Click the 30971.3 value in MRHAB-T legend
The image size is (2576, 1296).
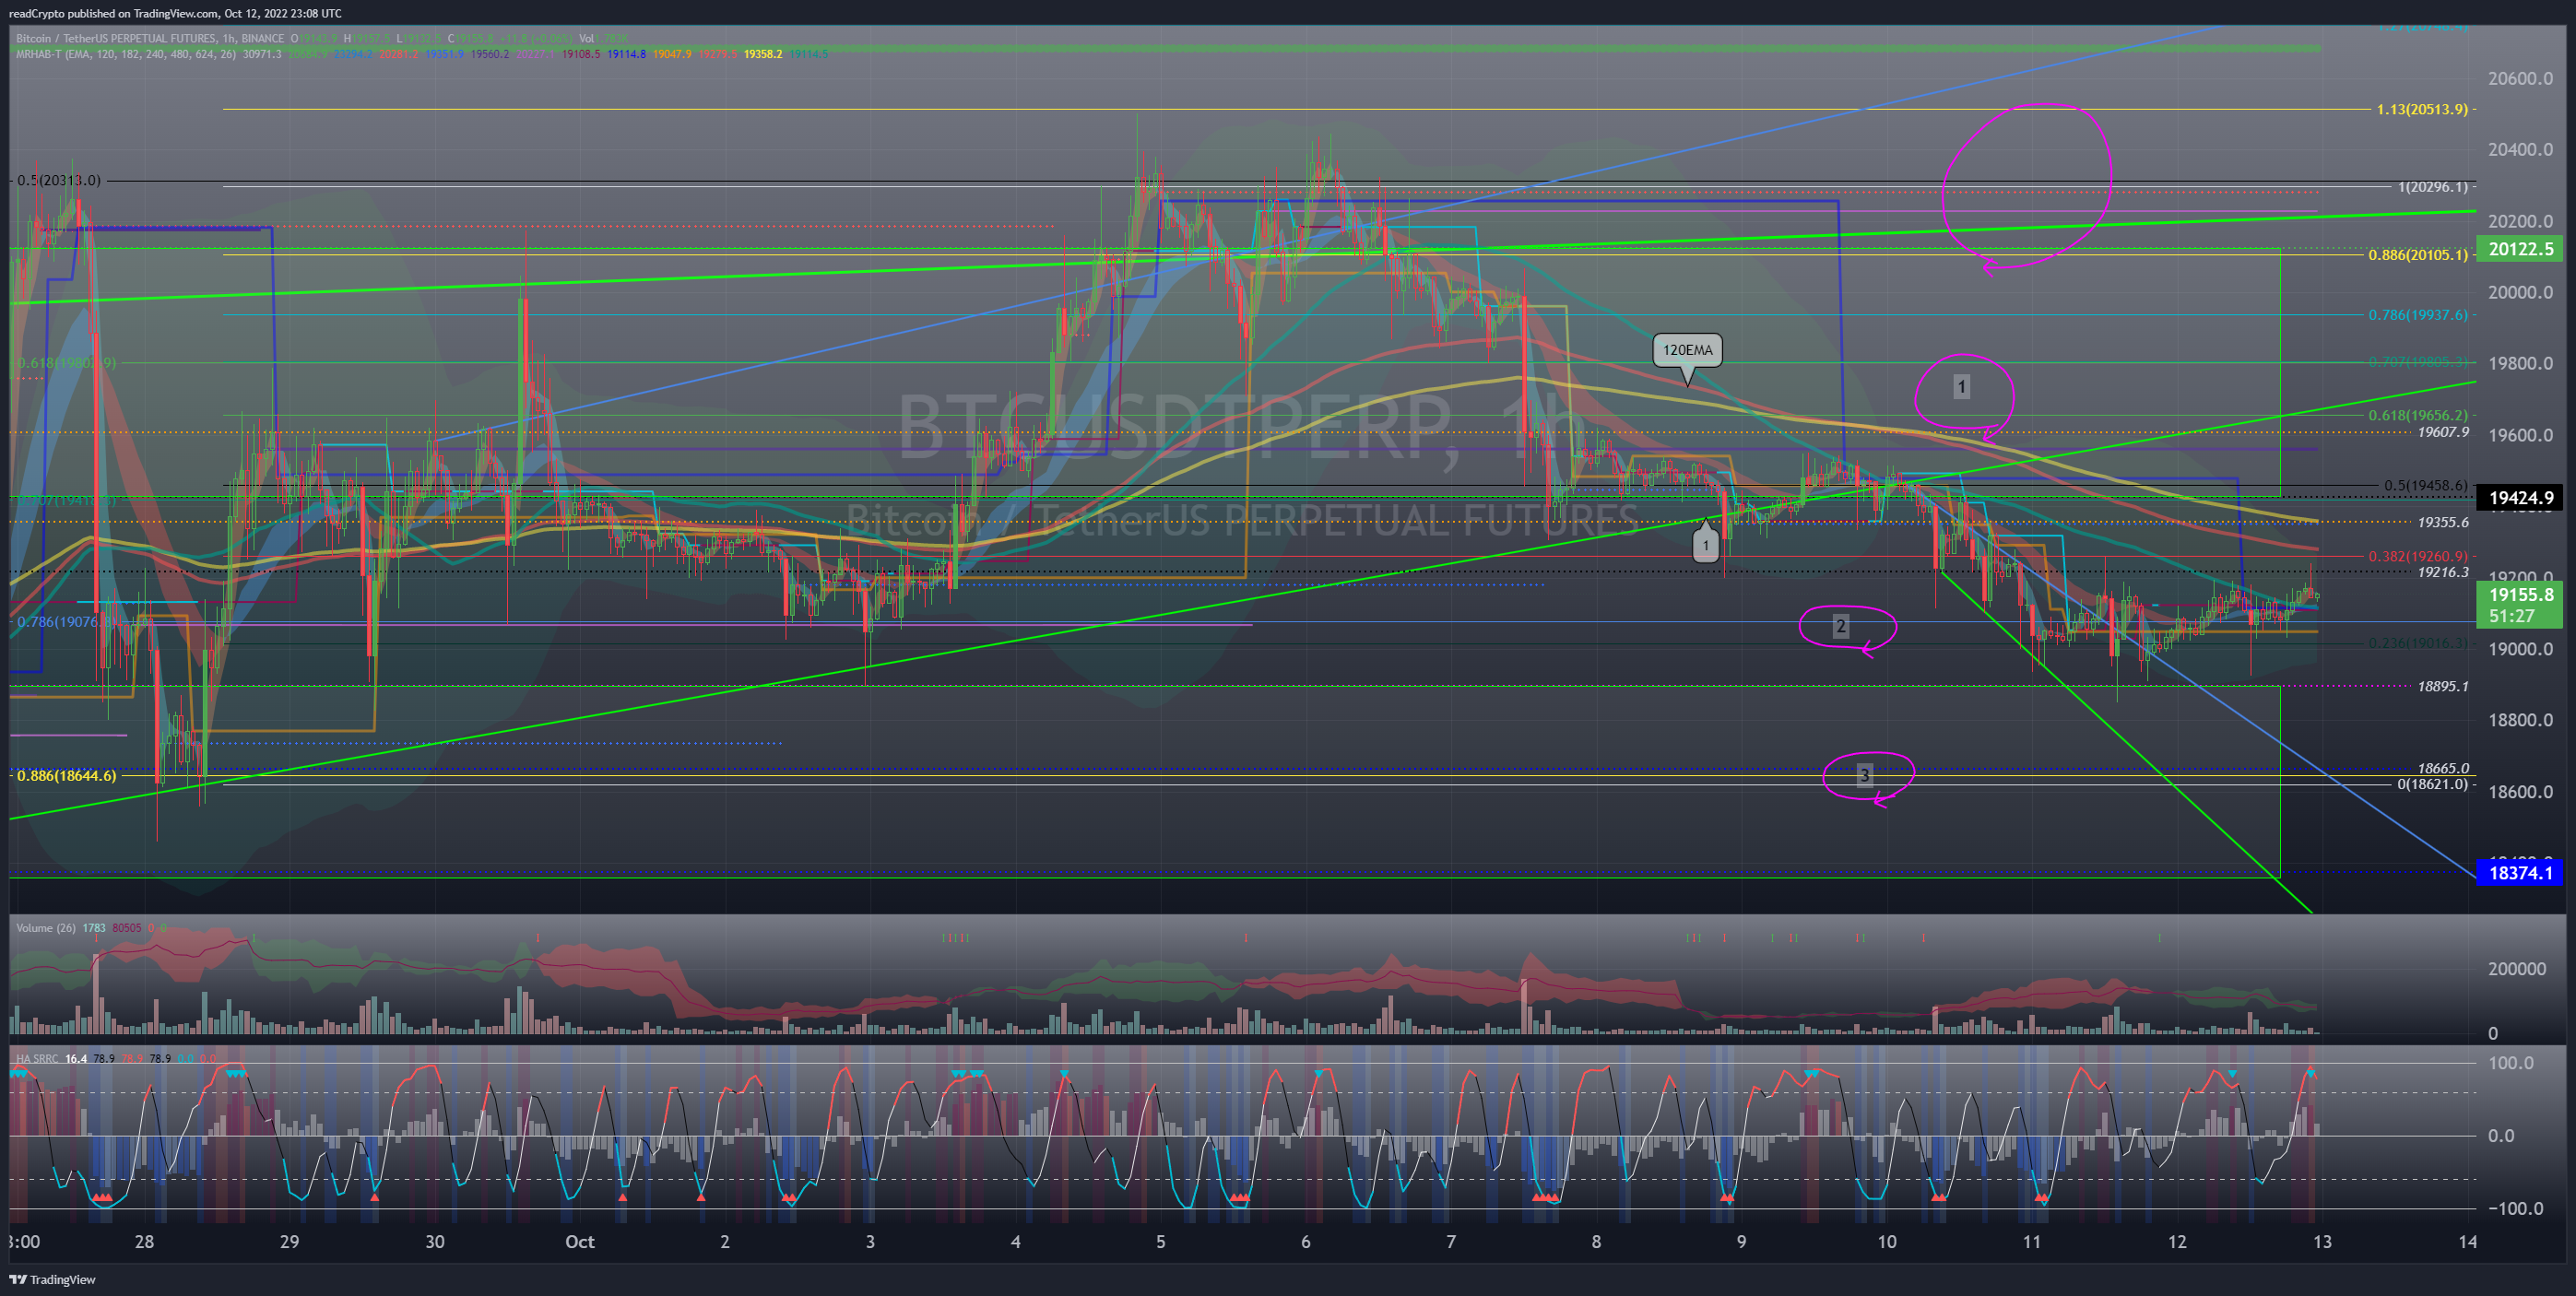(262, 54)
